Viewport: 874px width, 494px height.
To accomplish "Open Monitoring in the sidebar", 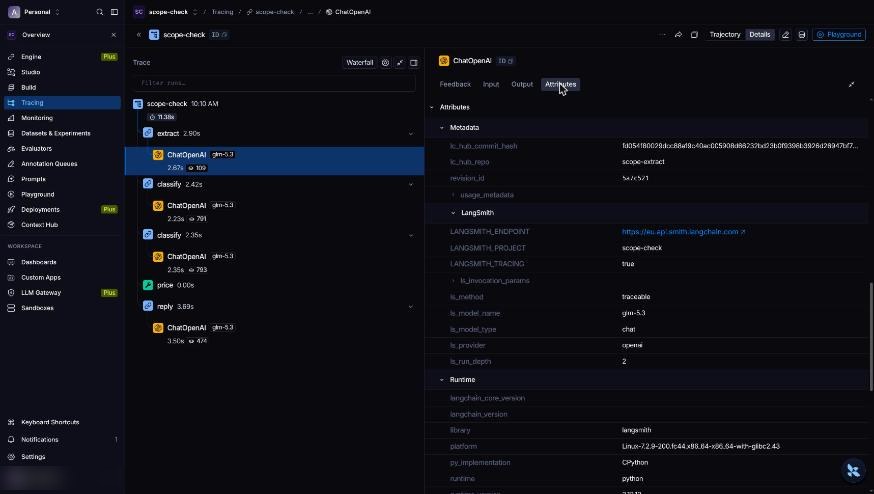I will coord(37,118).
